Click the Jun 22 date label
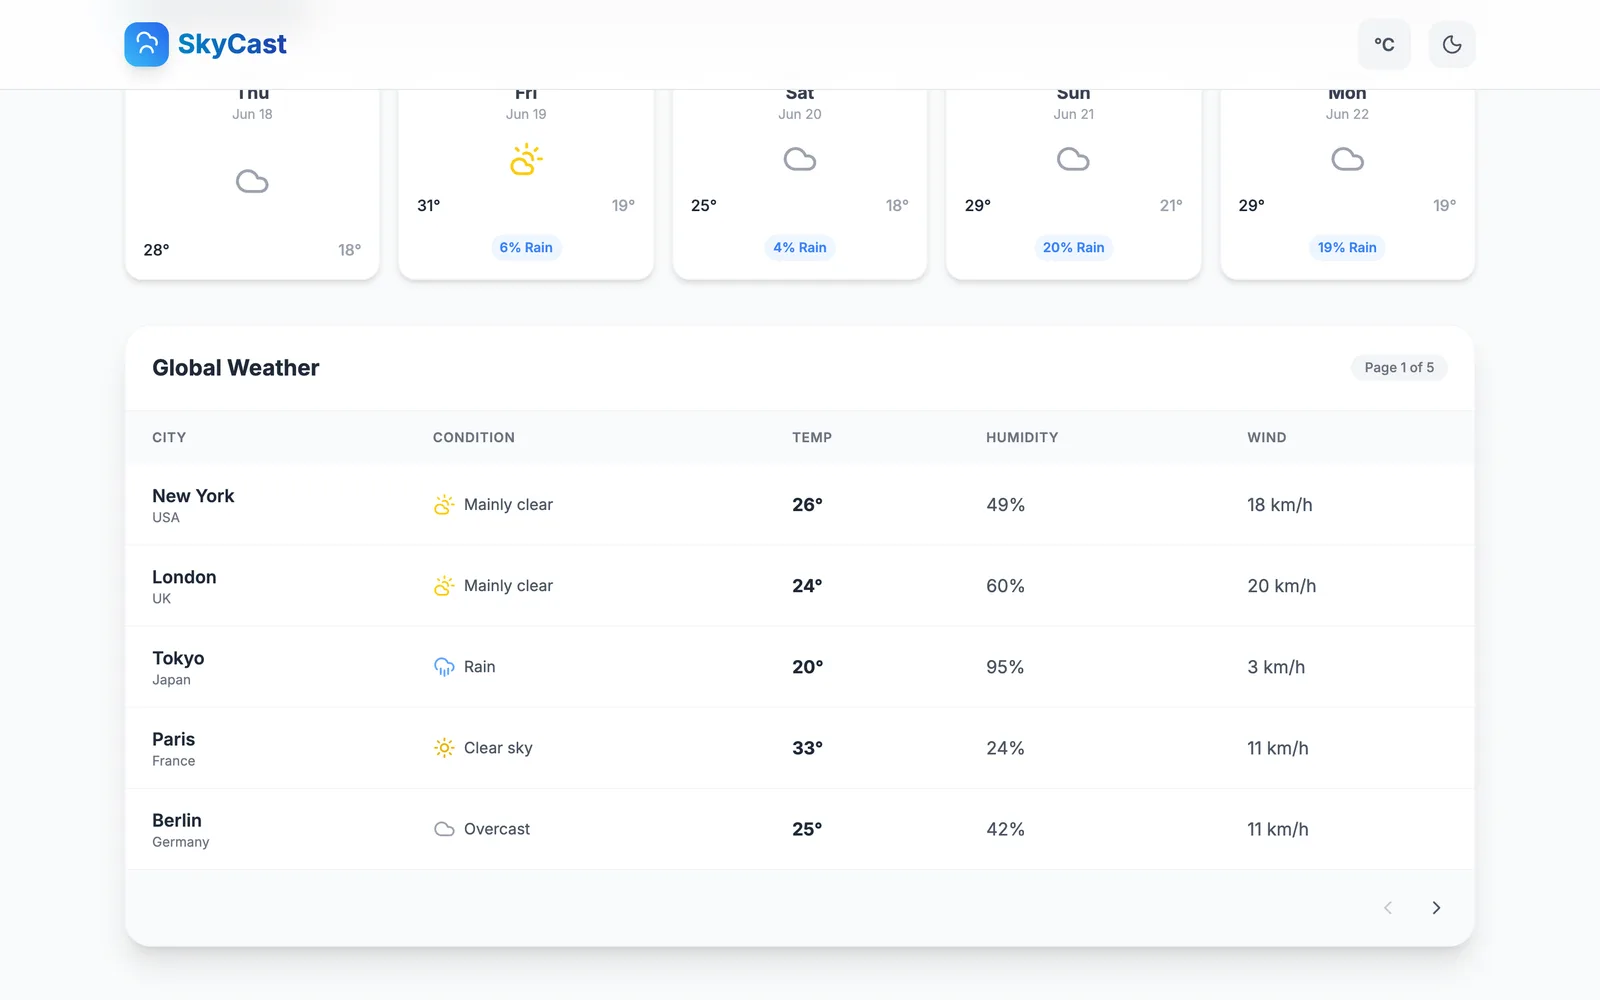 [1347, 114]
